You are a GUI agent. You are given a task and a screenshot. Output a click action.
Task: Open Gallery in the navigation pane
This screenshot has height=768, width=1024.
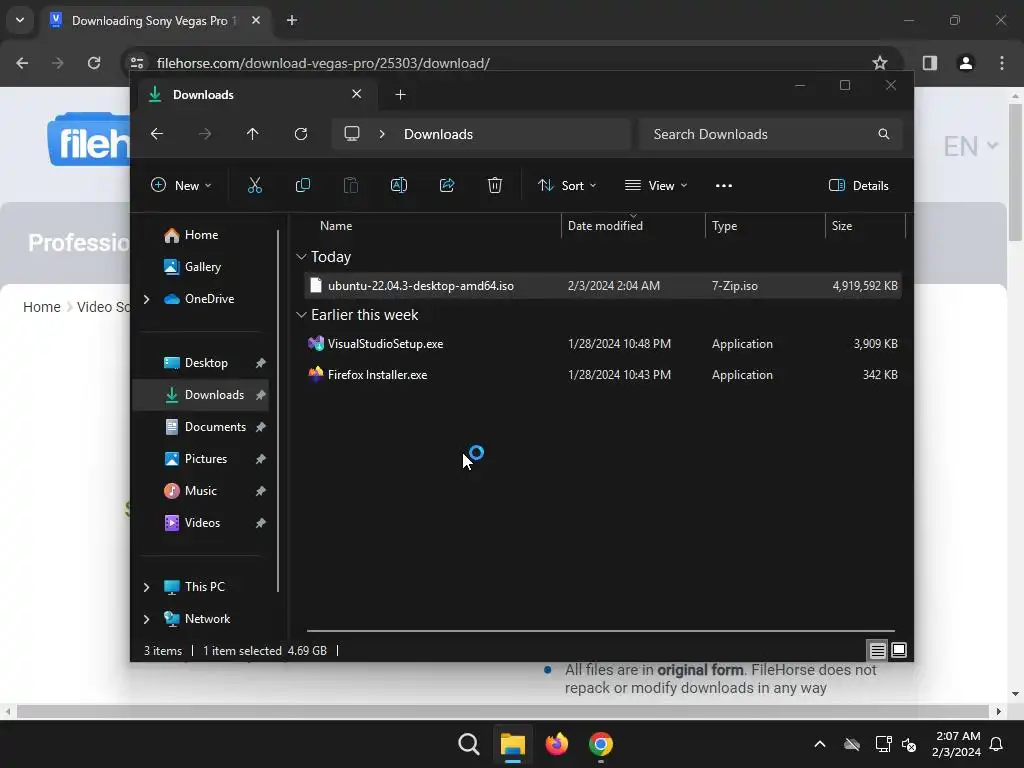(202, 267)
